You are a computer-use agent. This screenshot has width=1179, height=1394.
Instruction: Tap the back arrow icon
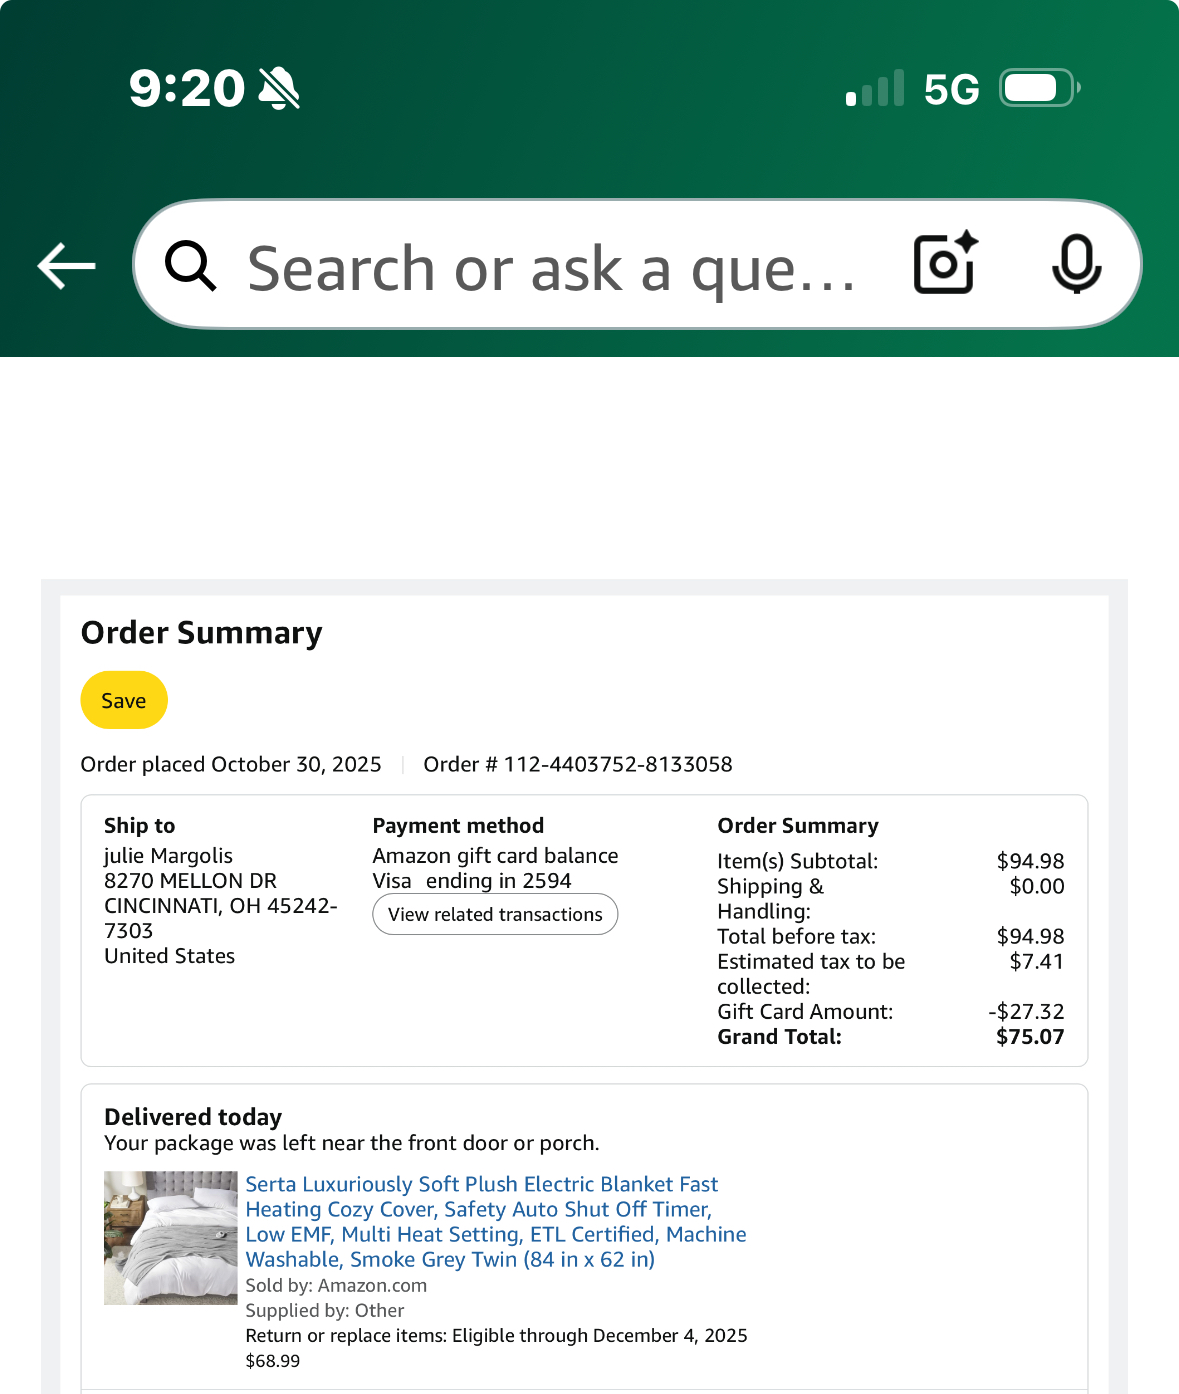point(66,266)
